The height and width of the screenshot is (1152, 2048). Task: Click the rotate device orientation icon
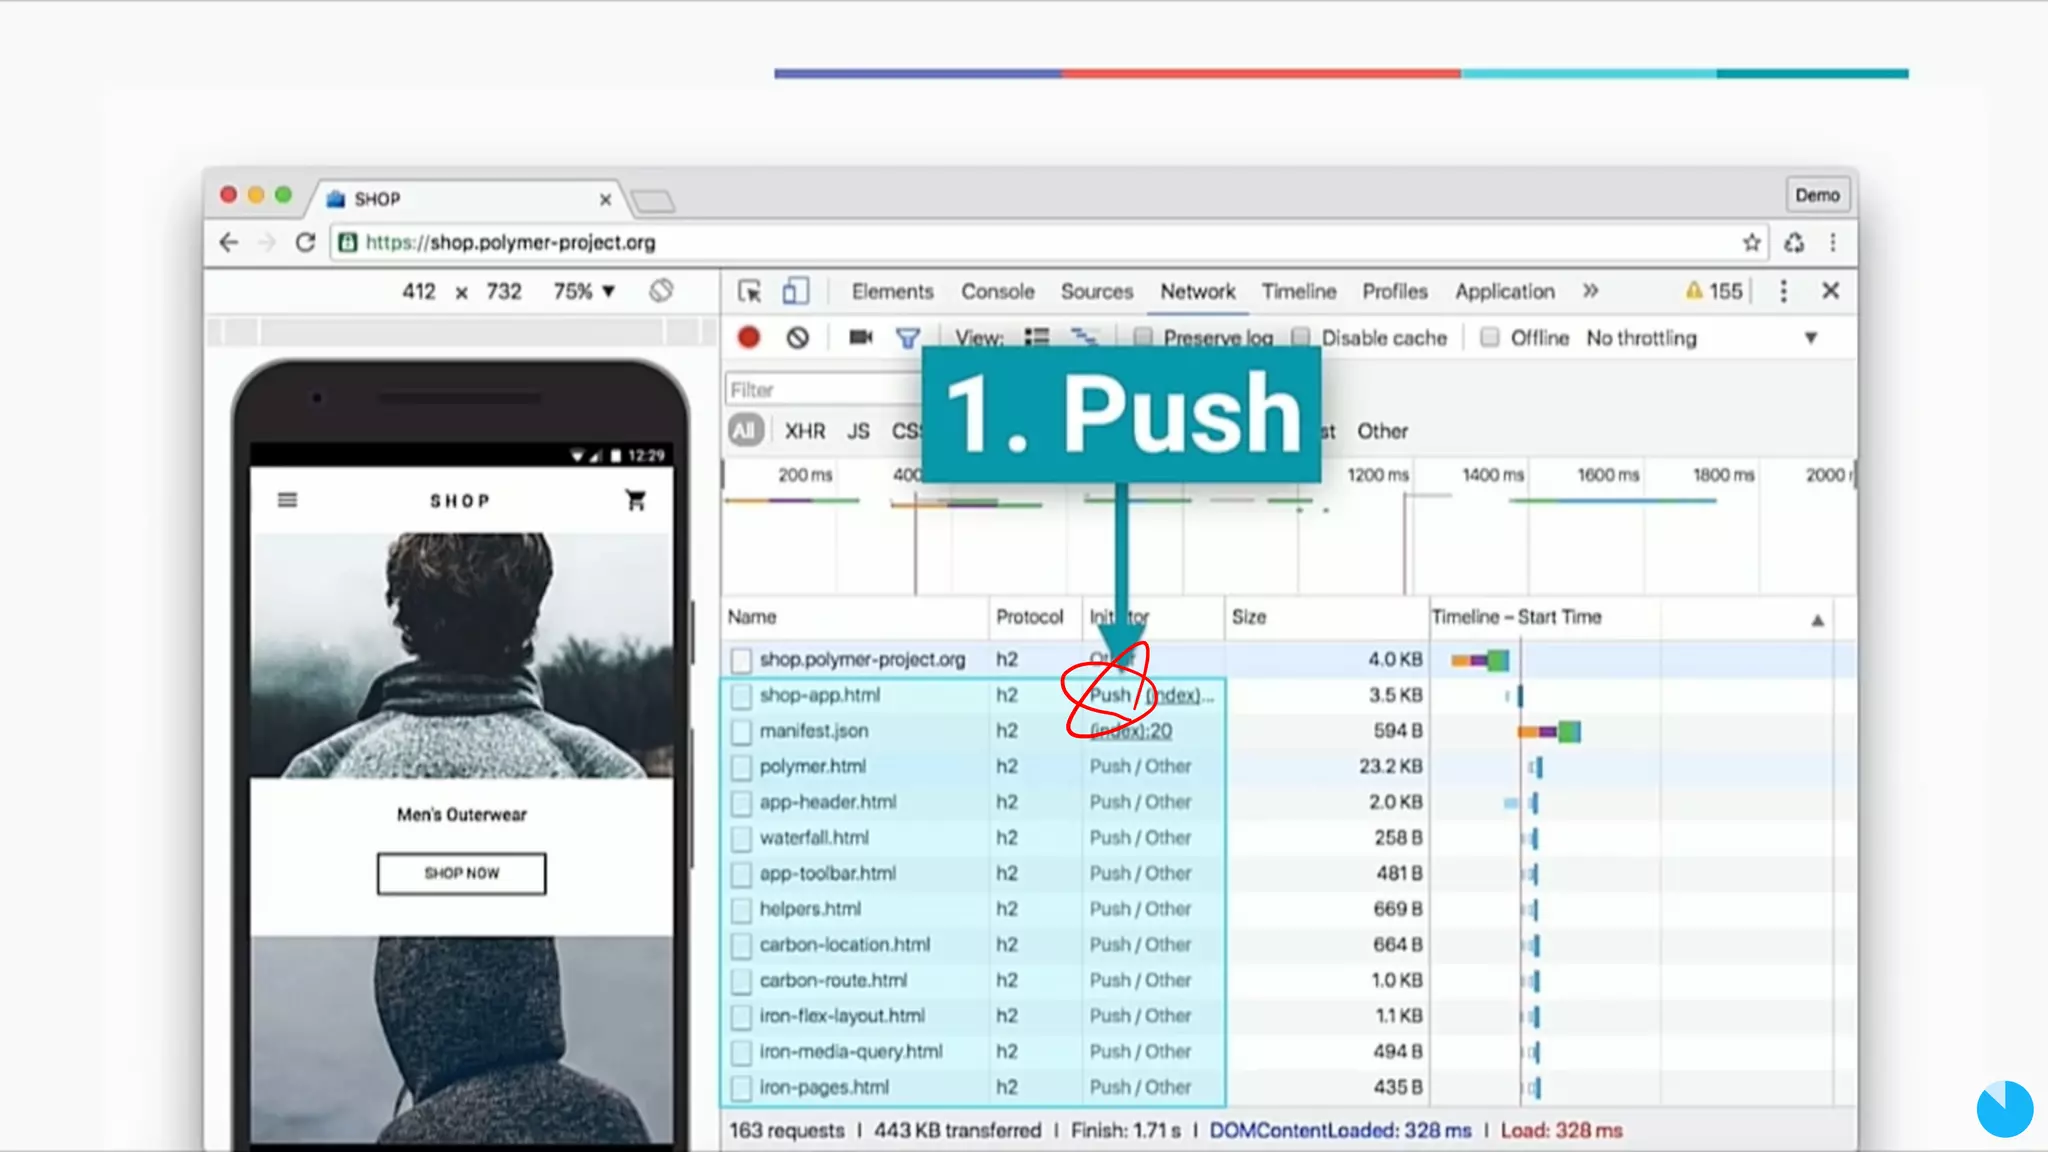[661, 291]
